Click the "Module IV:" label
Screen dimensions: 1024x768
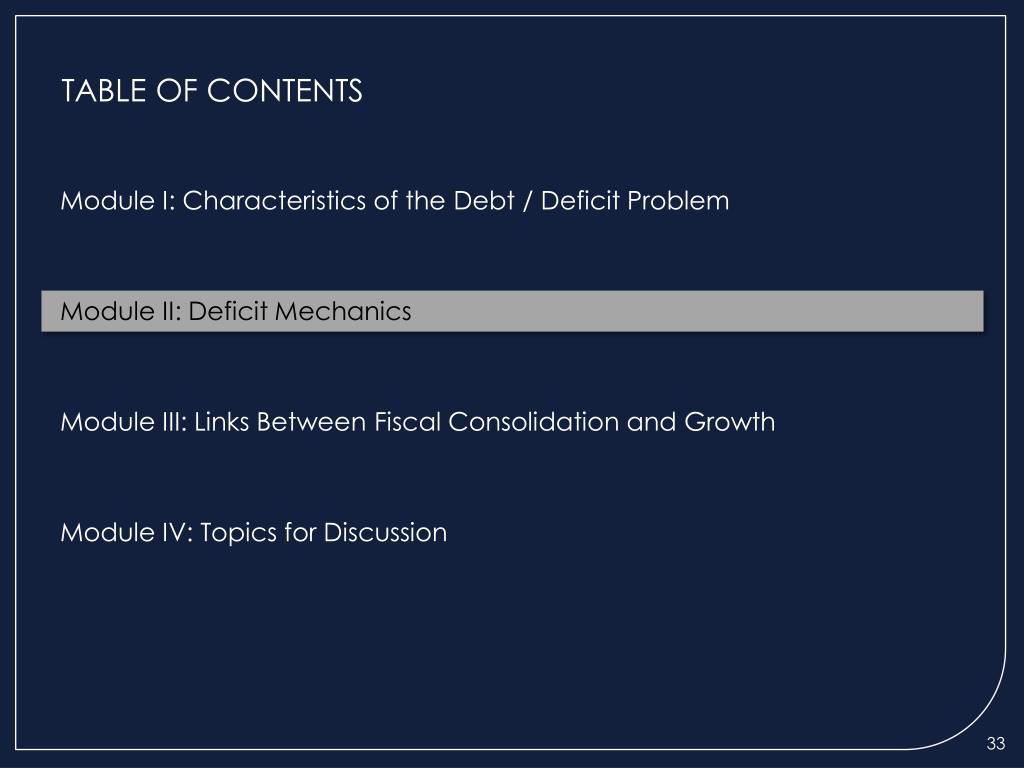(x=127, y=532)
